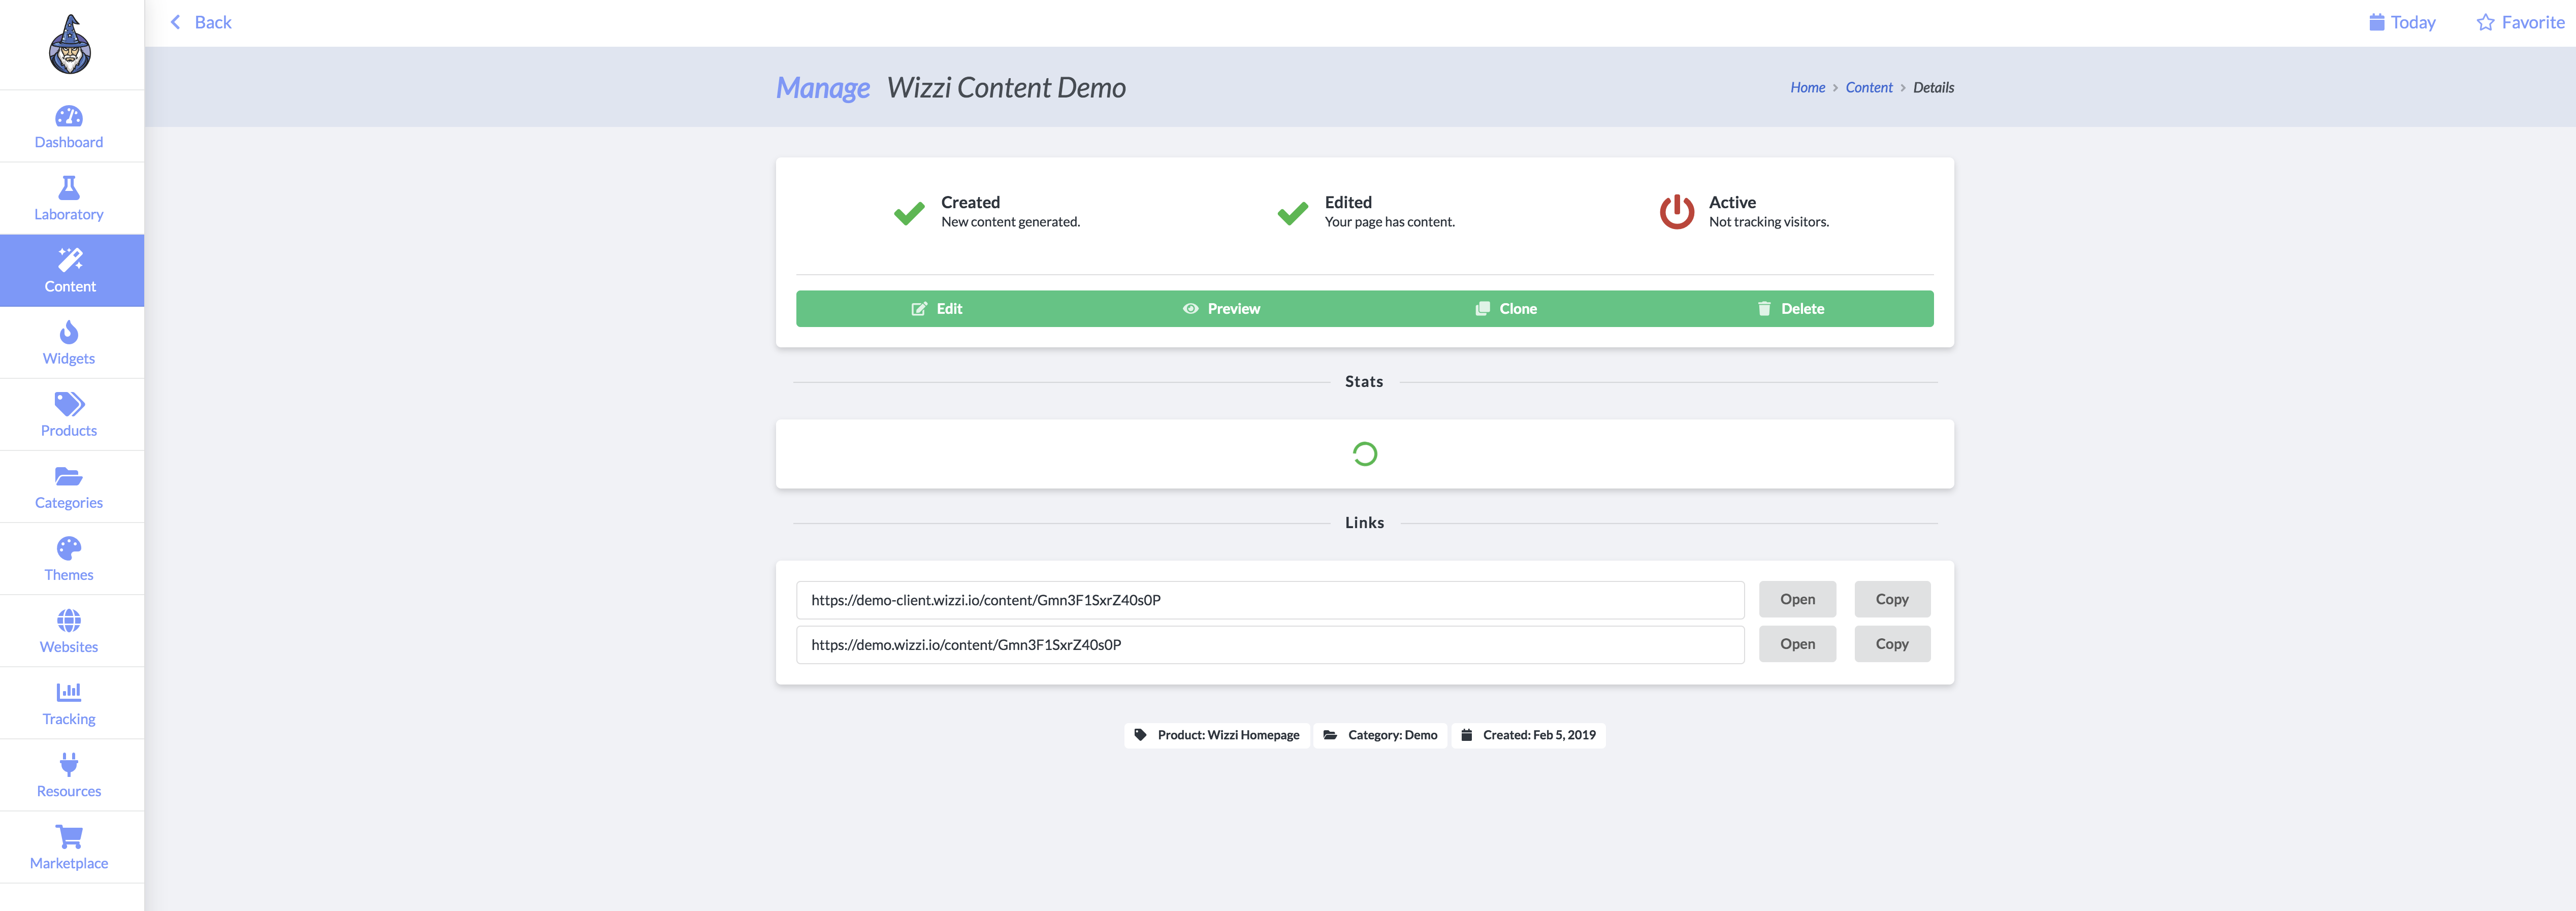Screen dimensions: 2576x911
Task: Open the demo.wizzi.io content link
Action: pyautogui.click(x=1797, y=645)
